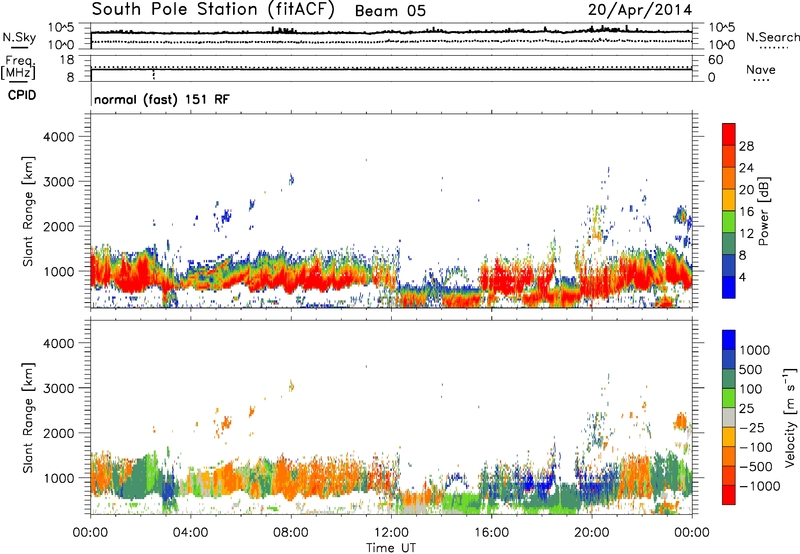
Task: Click the '500' velocity colorbar tick label
Action: pos(751,370)
